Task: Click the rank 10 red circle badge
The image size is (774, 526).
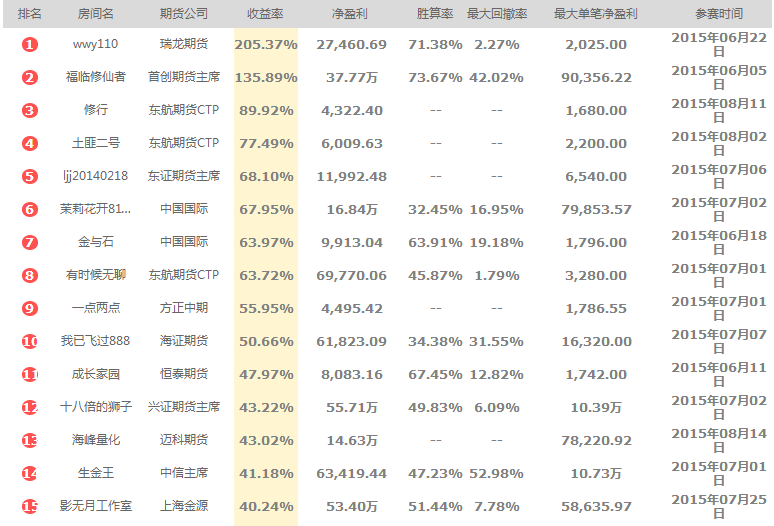Action: tap(30, 341)
